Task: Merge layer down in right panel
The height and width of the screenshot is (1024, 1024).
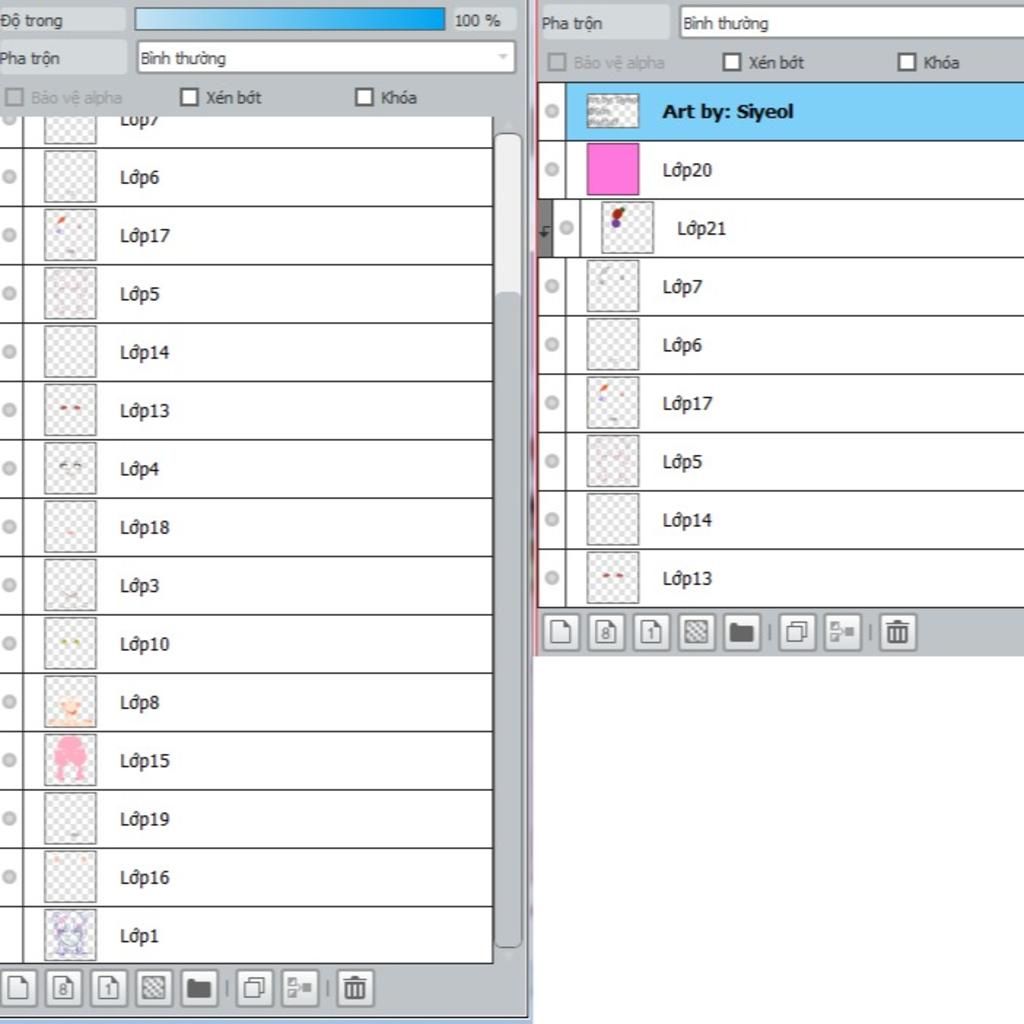Action: pos(842,632)
